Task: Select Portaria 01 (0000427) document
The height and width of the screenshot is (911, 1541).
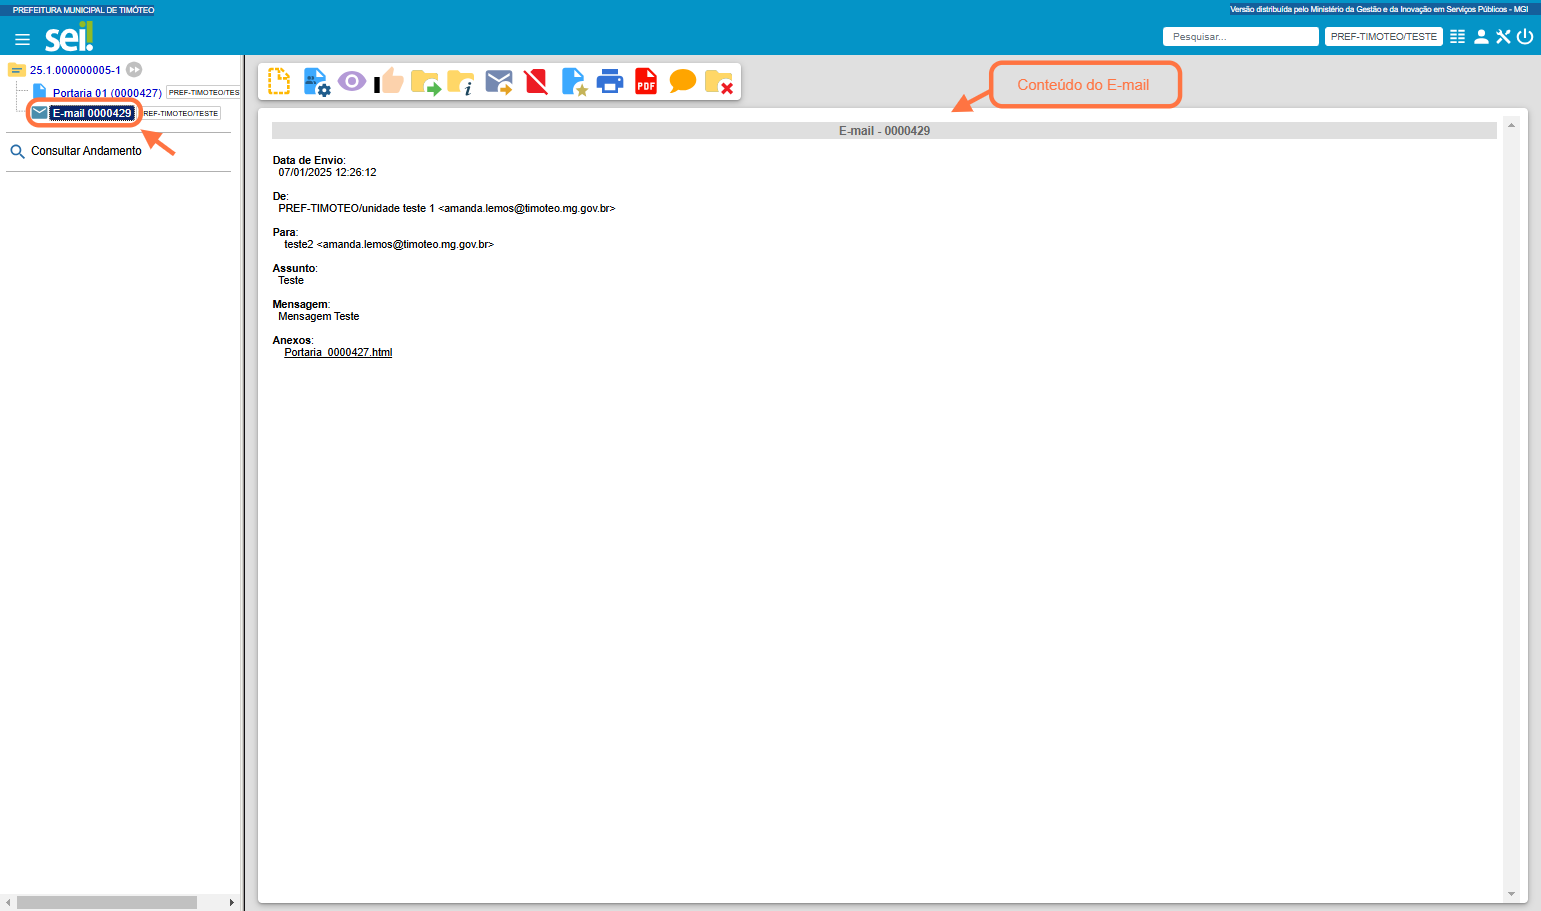Action: [107, 93]
